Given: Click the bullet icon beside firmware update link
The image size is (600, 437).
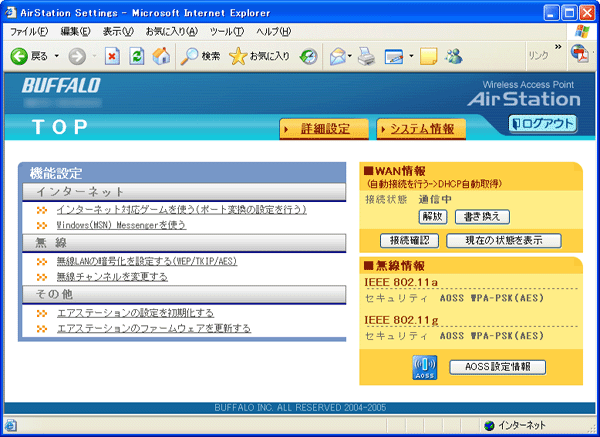Looking at the screenshot, I should pyautogui.click(x=42, y=329).
